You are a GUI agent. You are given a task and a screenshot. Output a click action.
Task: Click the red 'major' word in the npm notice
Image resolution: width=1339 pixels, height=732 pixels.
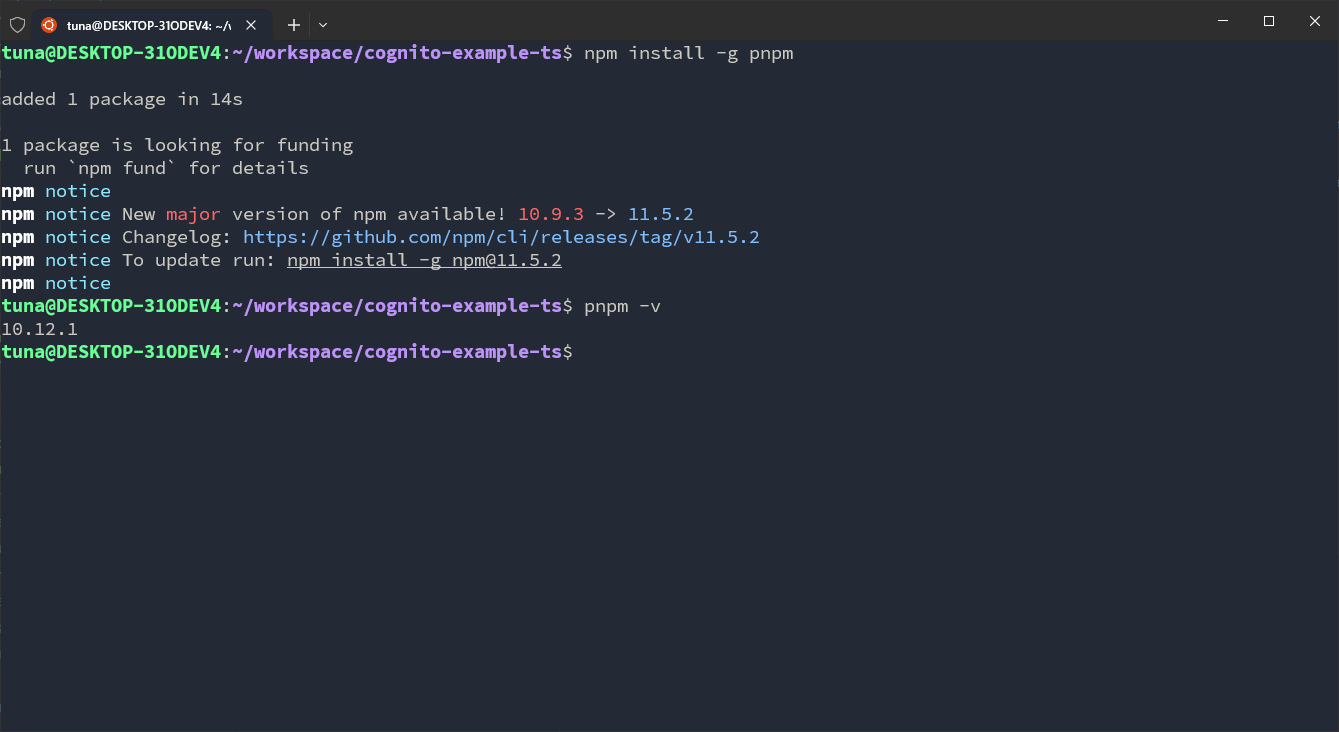[x=193, y=213]
